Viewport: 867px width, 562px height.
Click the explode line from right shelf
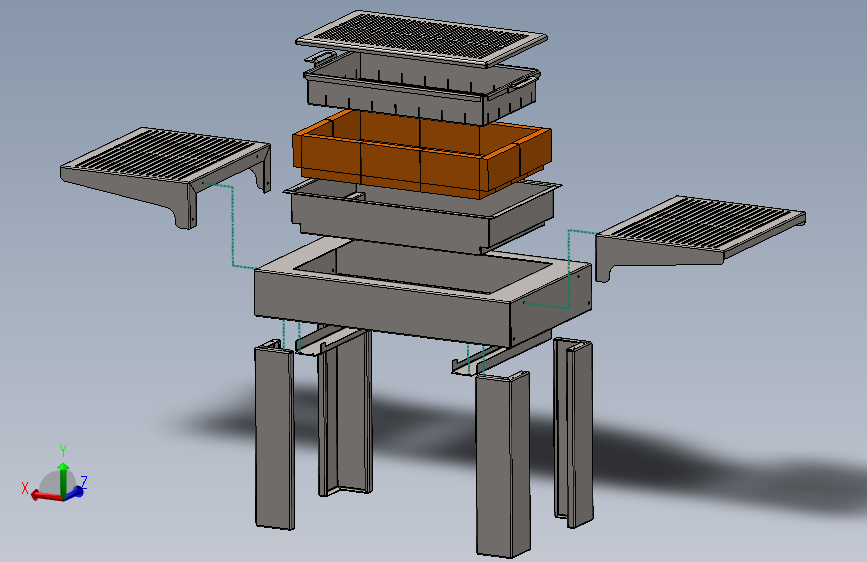tap(569, 268)
